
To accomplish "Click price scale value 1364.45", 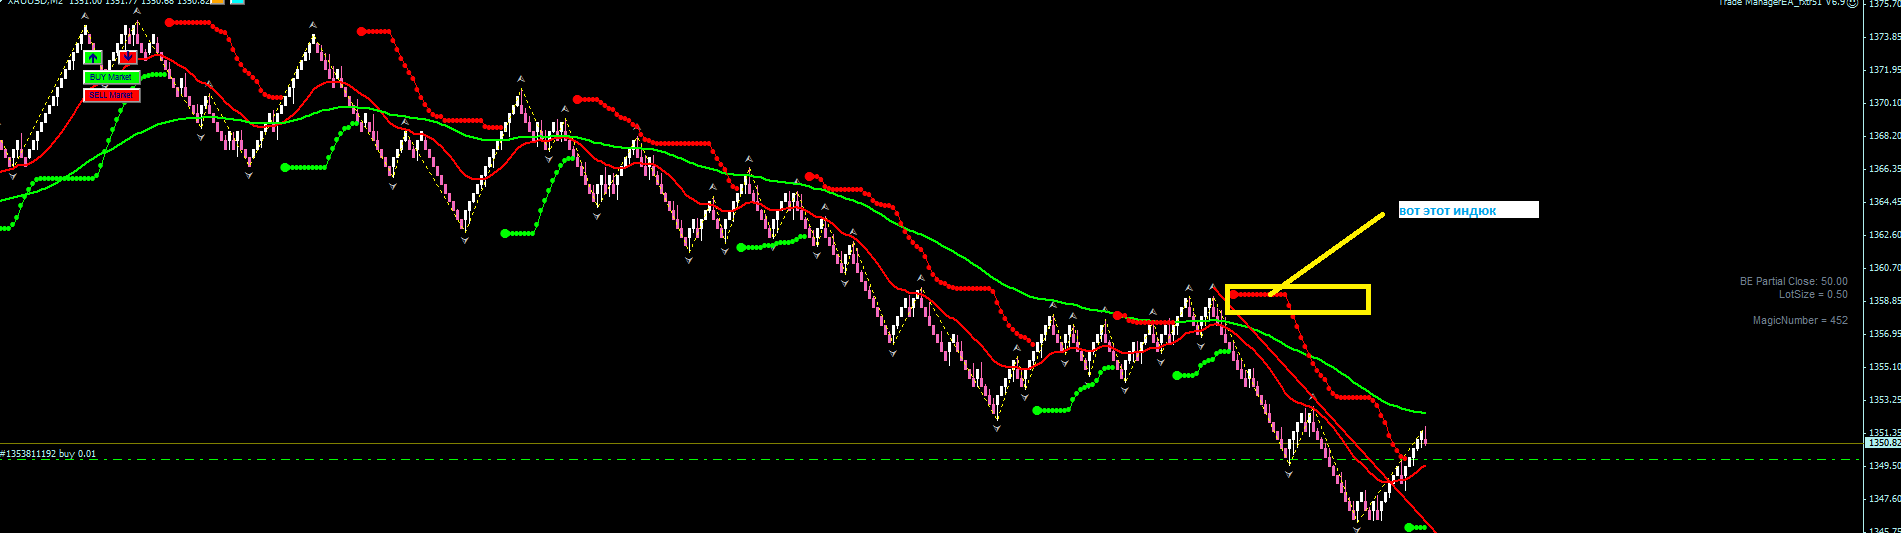I will point(1884,202).
